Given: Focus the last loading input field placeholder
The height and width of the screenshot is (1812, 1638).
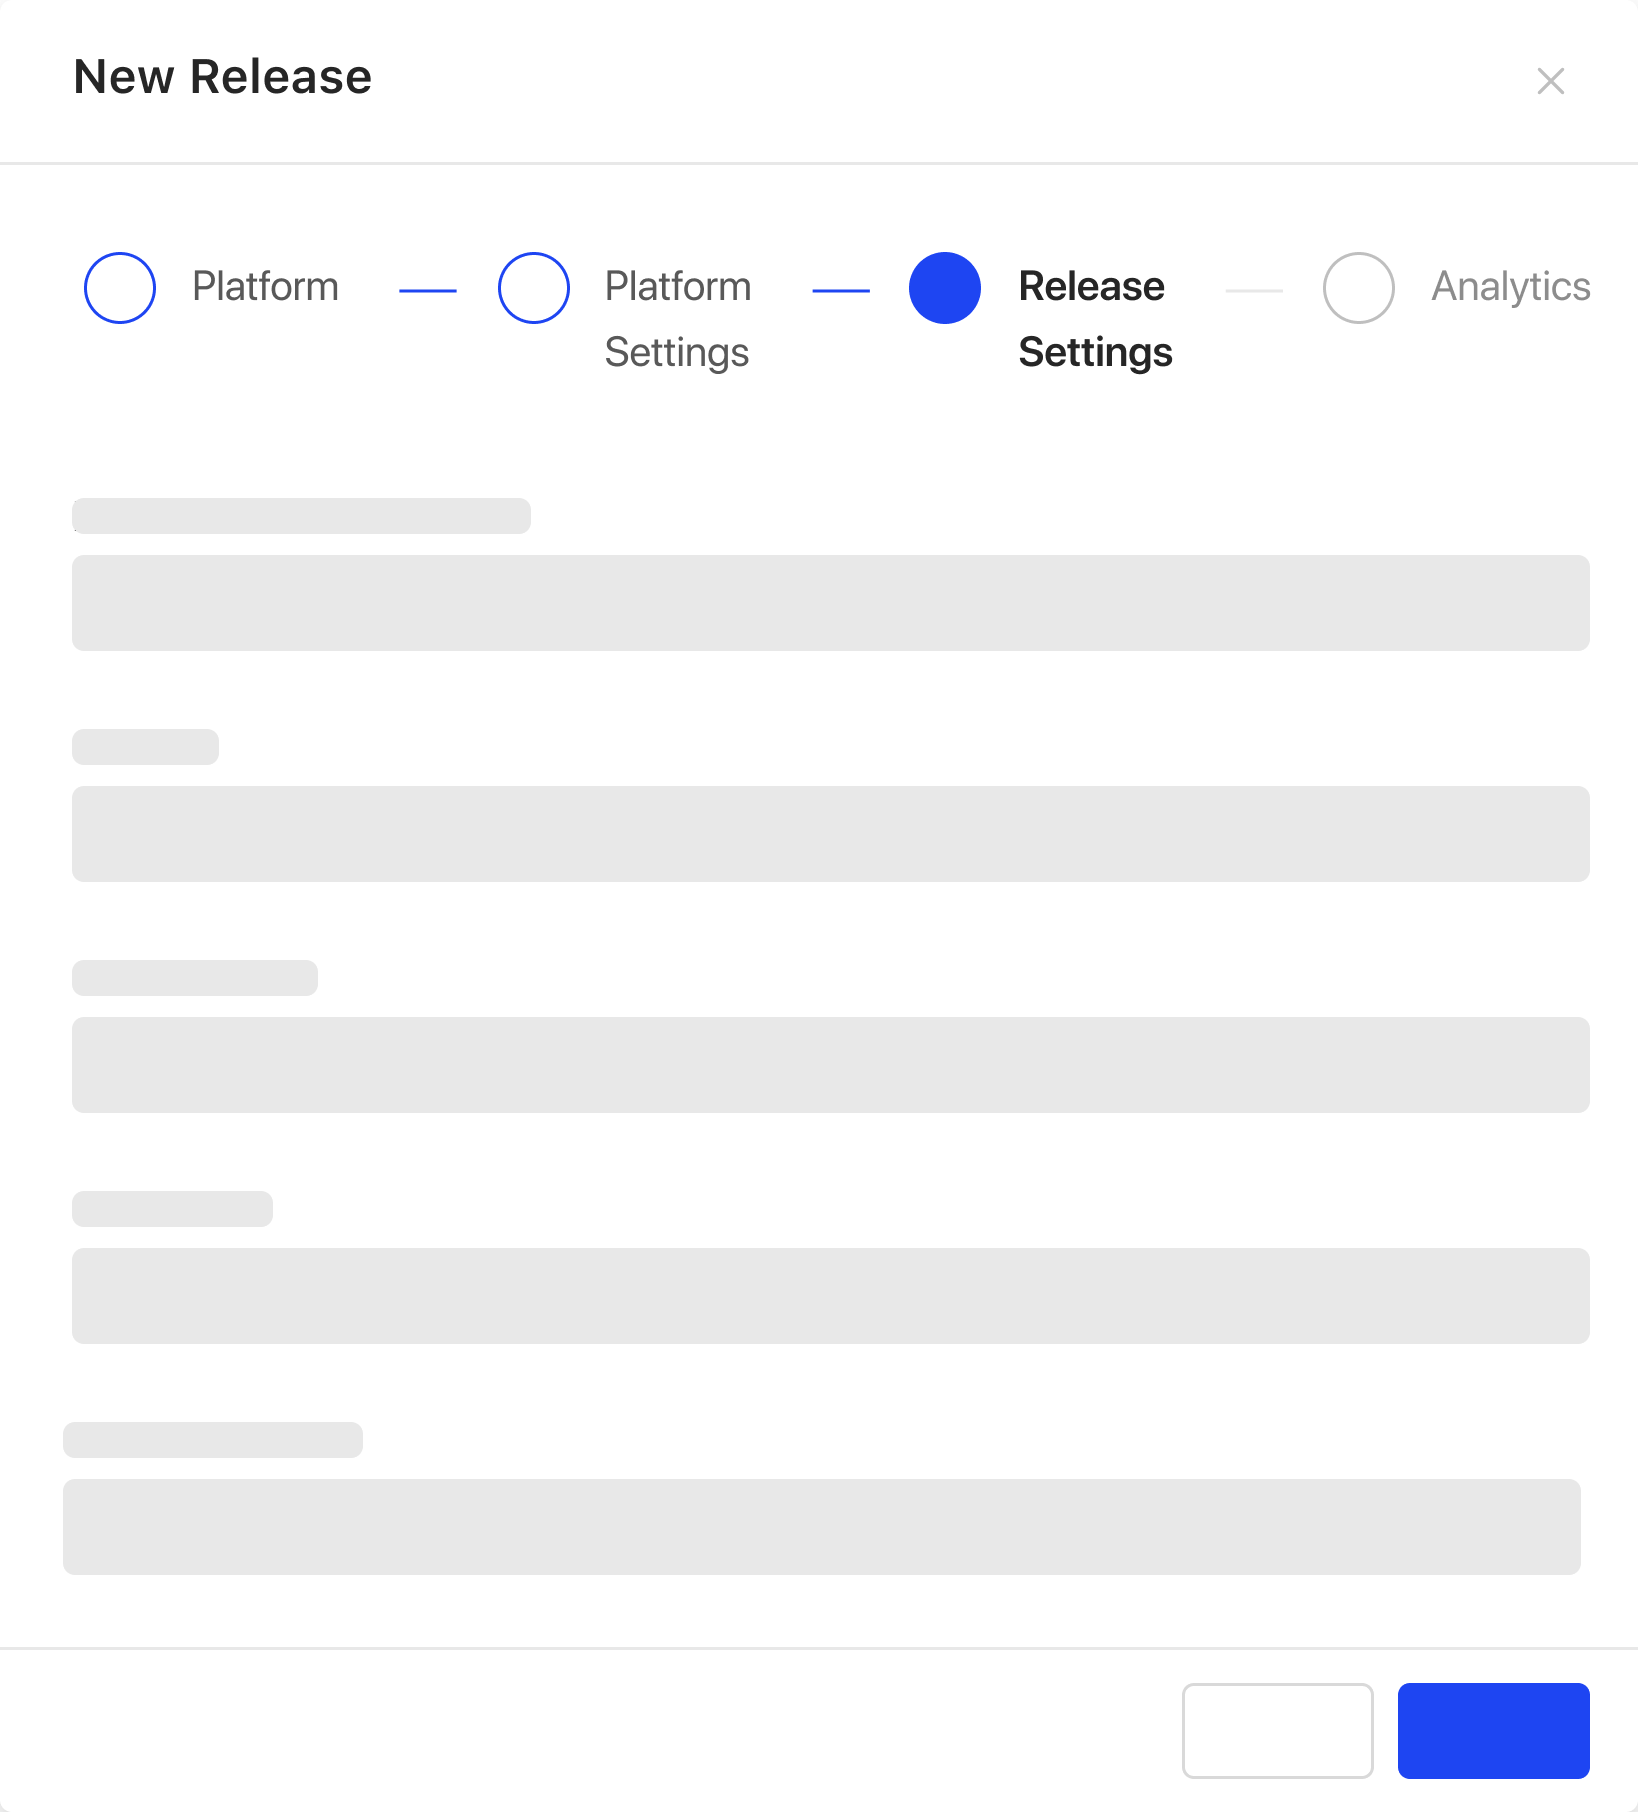Looking at the screenshot, I should tap(822, 1527).
